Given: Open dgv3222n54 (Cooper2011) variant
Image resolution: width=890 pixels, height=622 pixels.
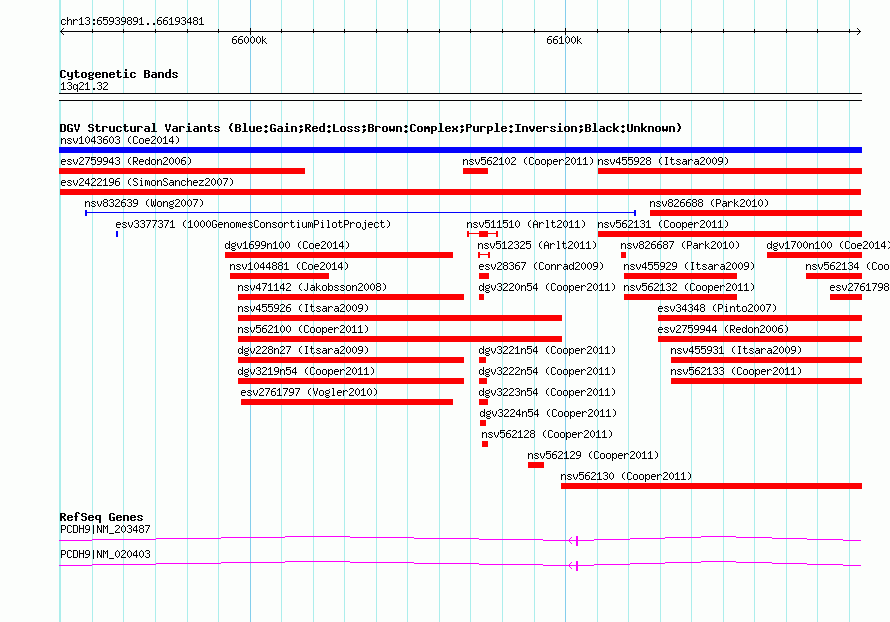Looking at the screenshot, I should (x=547, y=371).
